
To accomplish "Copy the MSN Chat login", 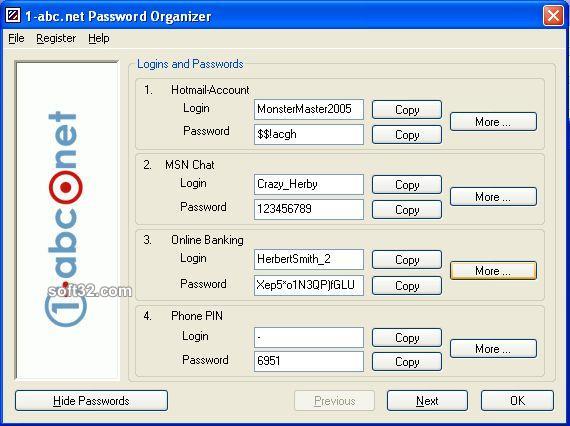I will pyautogui.click(x=407, y=185).
